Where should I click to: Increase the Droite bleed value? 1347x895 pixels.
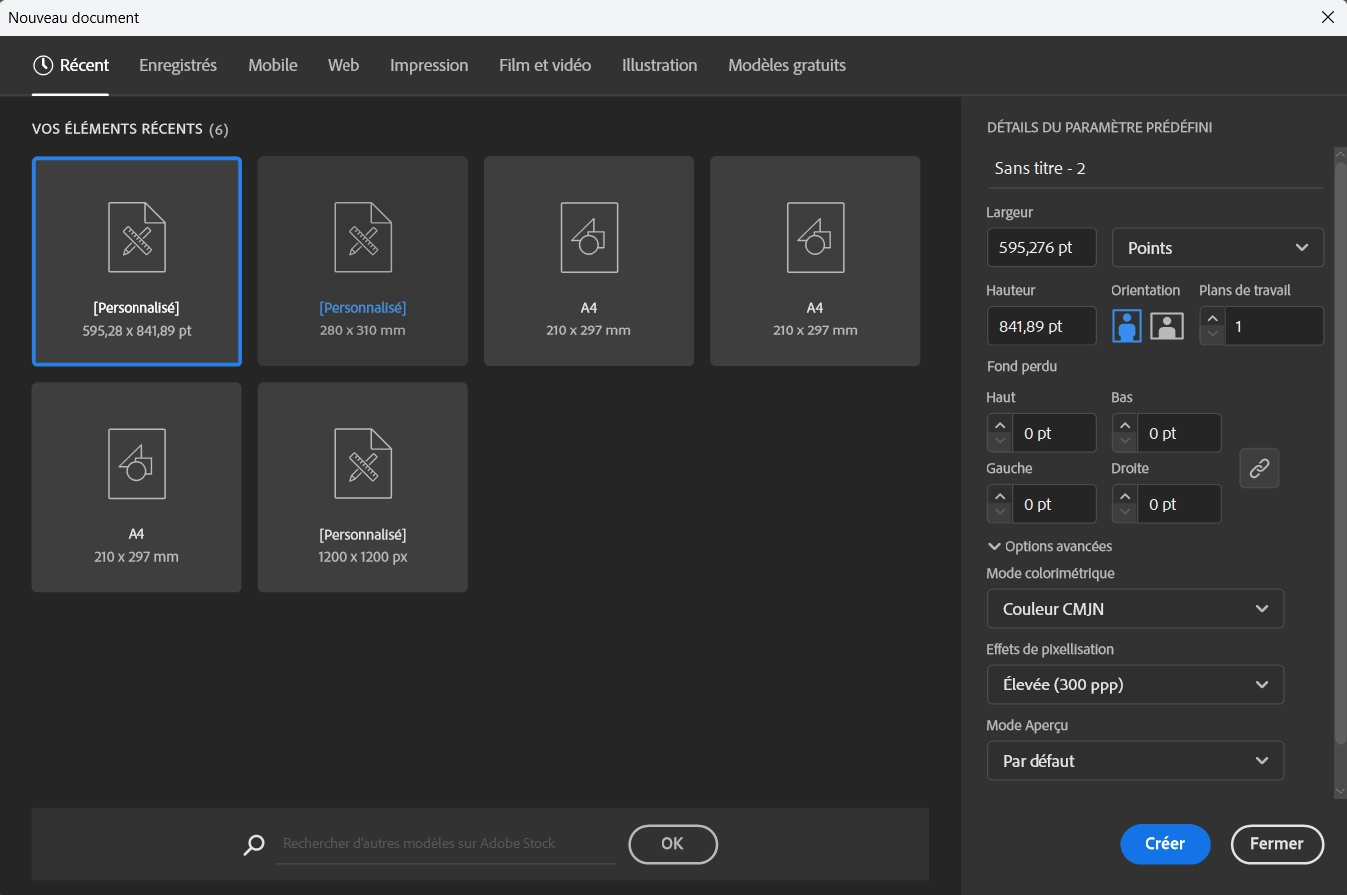pyautogui.click(x=1124, y=496)
